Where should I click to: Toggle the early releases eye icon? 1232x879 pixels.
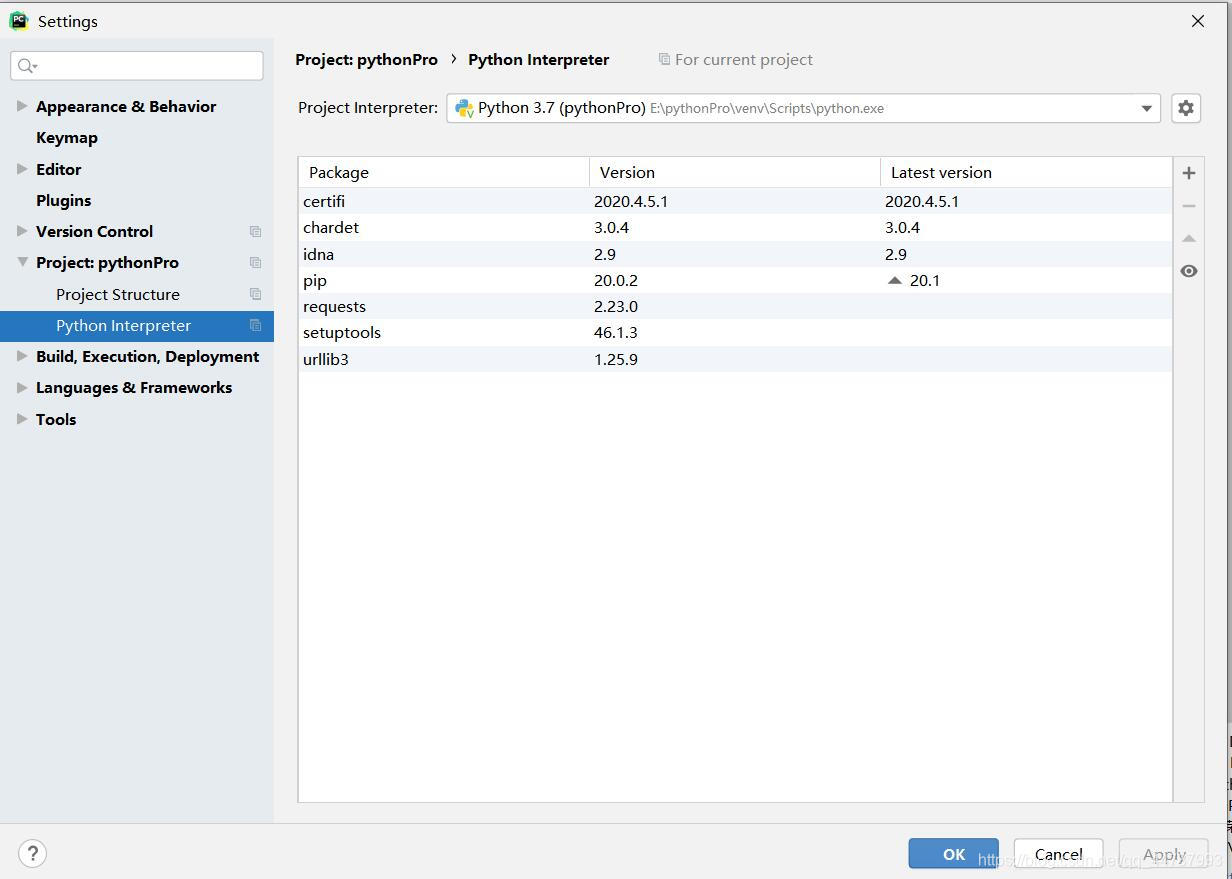click(1188, 270)
